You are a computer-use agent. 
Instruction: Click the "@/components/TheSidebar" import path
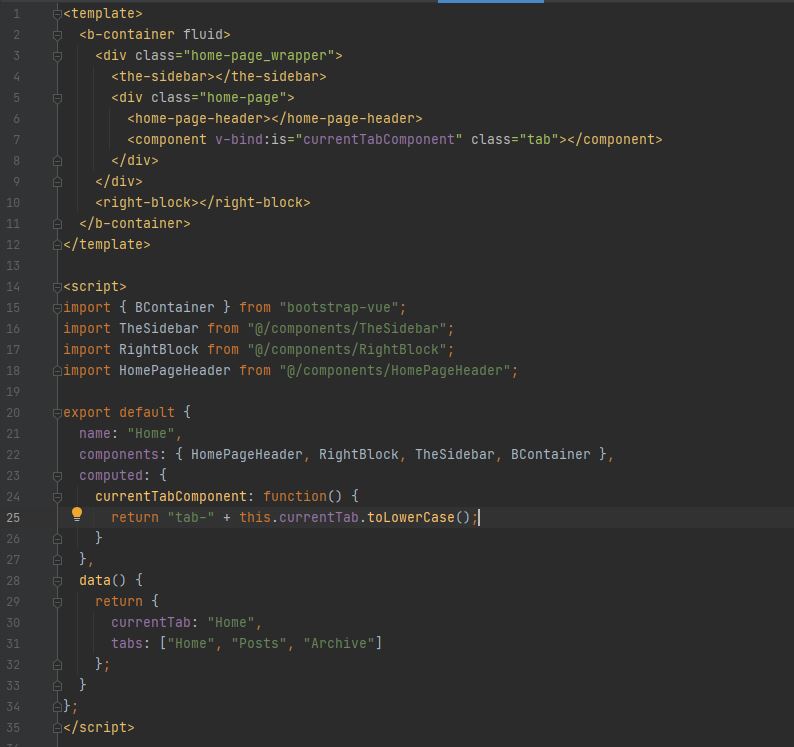pos(347,329)
